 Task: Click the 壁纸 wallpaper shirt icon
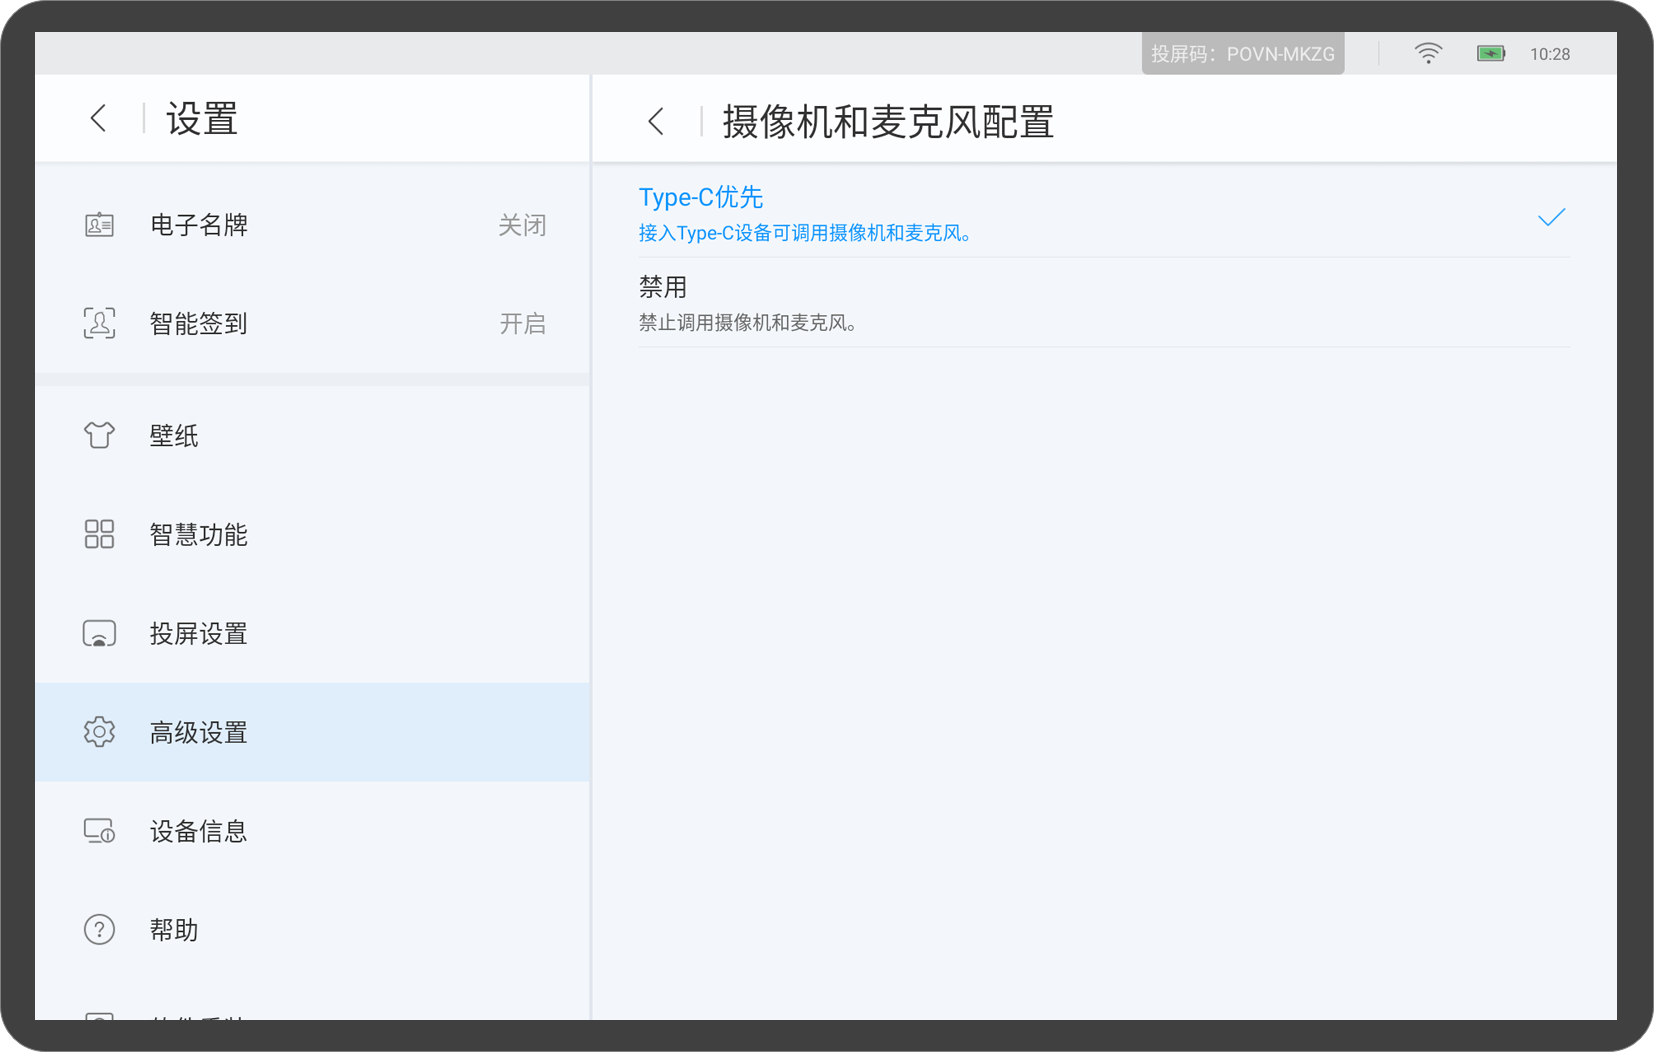point(98,435)
